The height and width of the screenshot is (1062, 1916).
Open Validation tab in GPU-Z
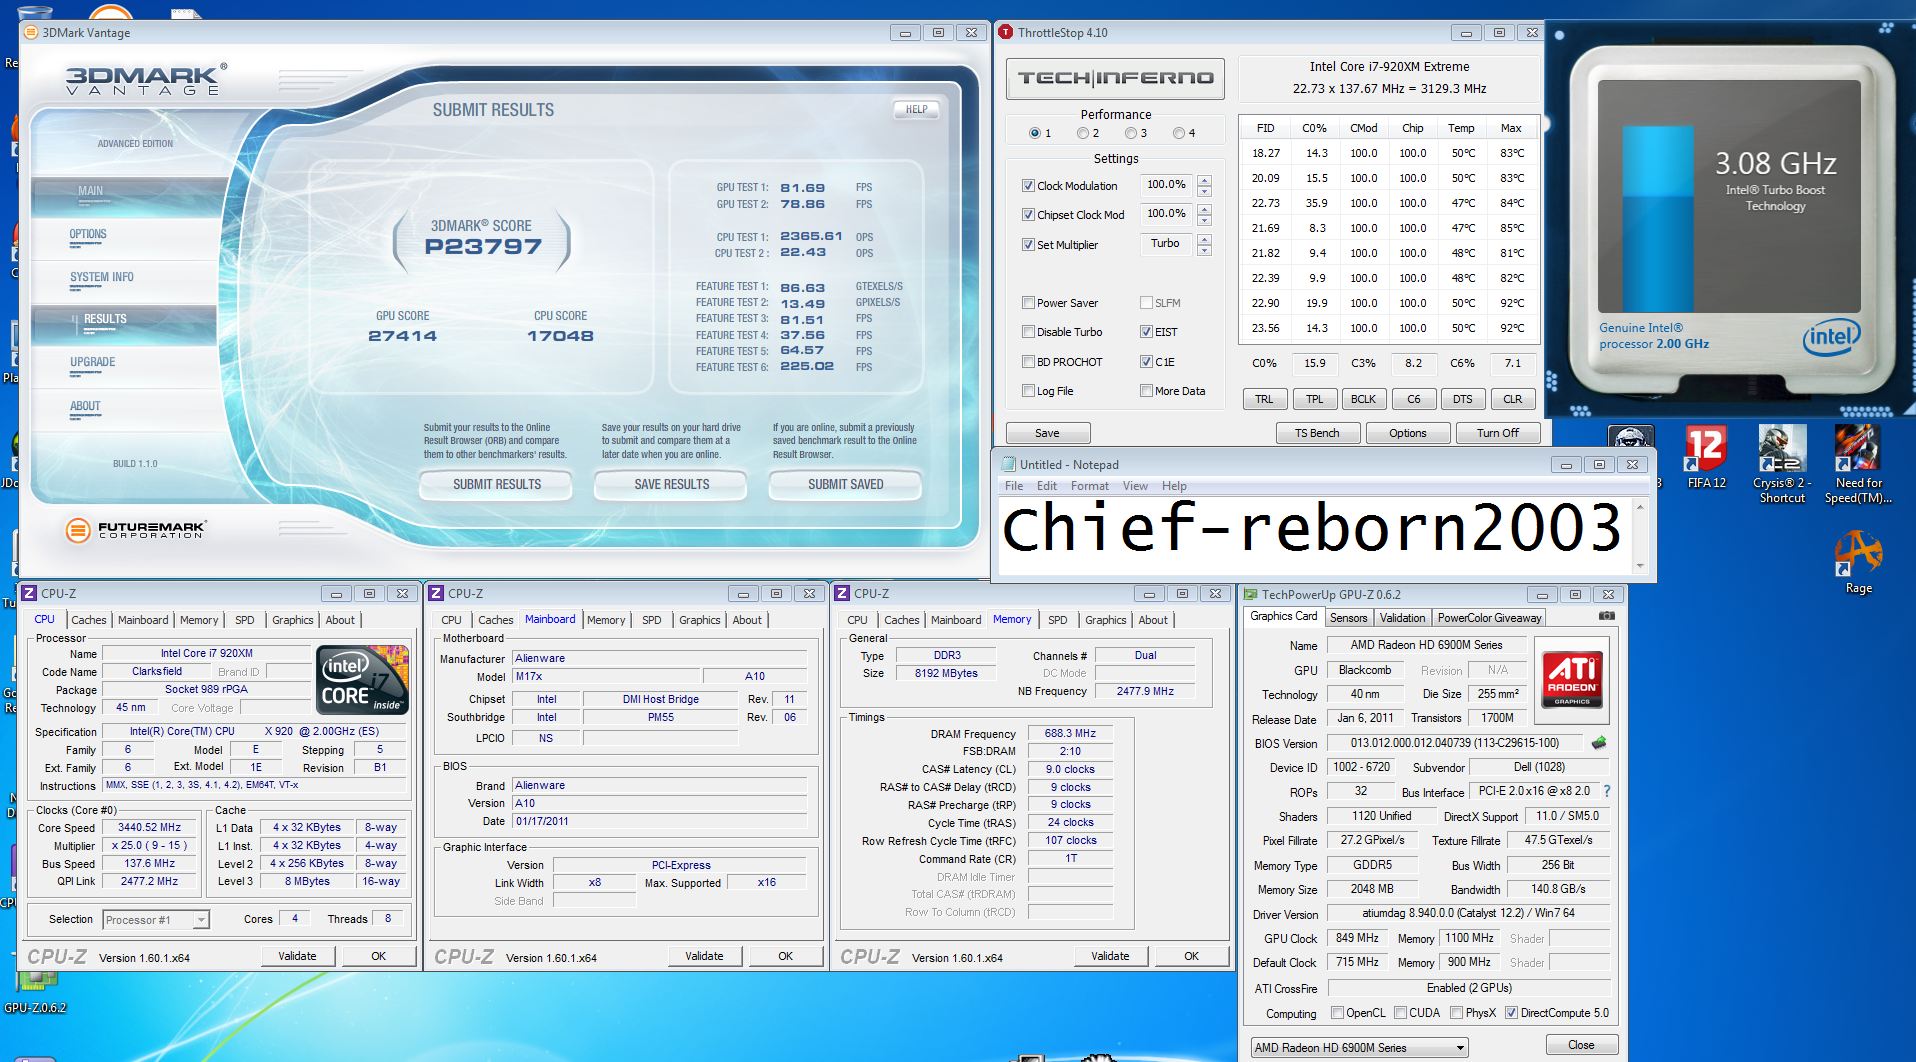pos(1402,618)
